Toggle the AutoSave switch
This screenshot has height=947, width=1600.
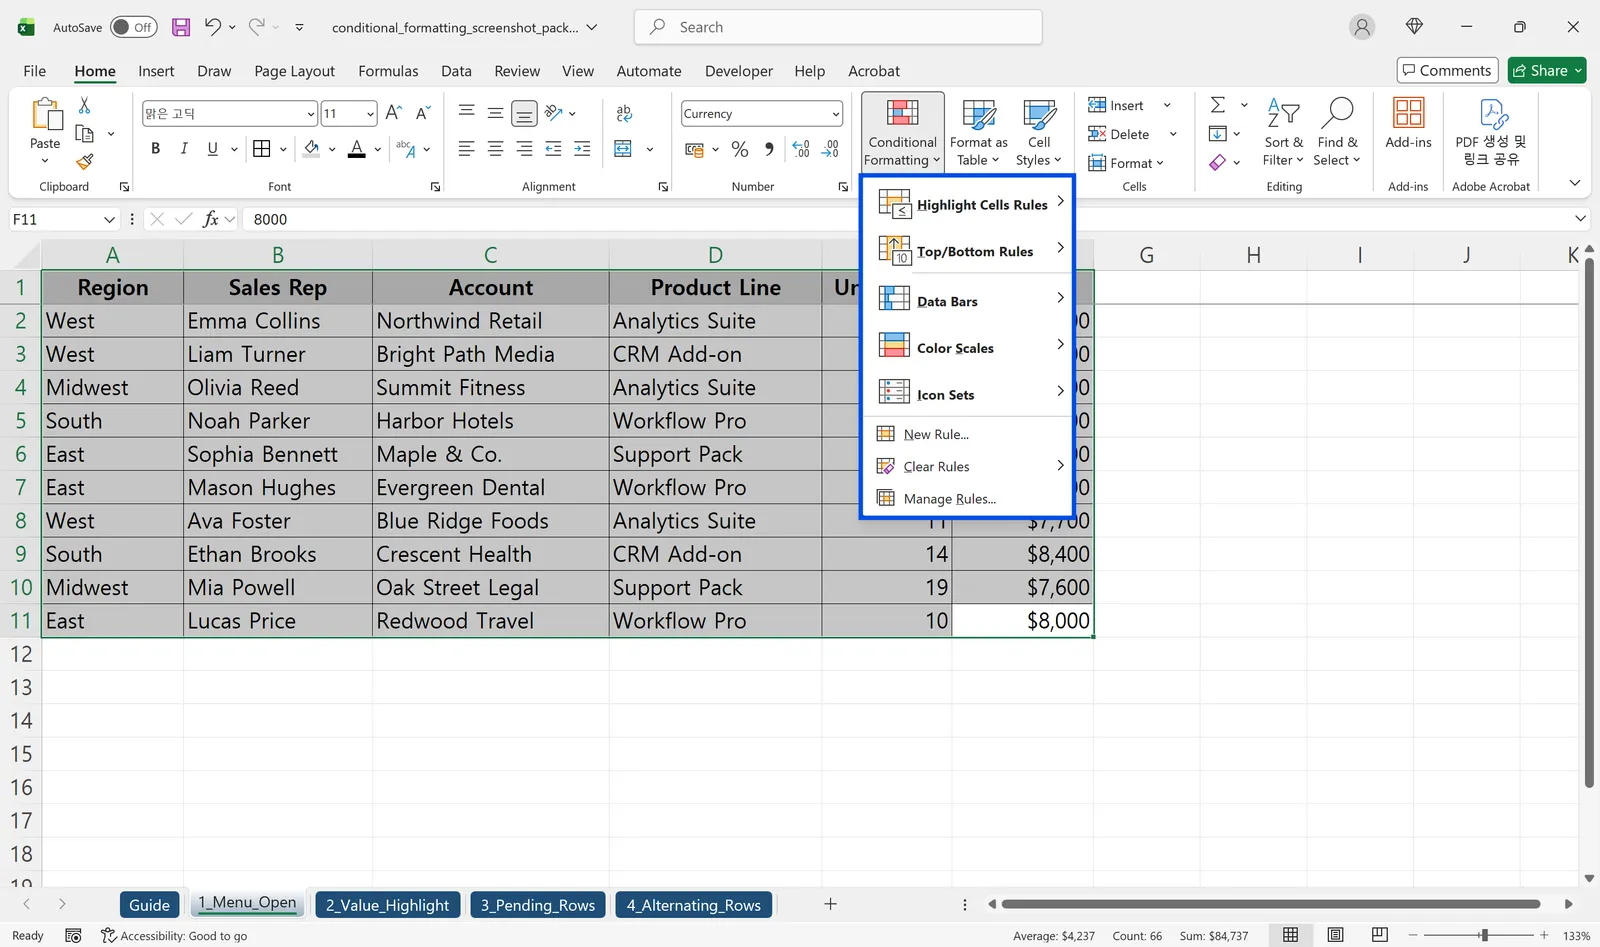point(134,27)
